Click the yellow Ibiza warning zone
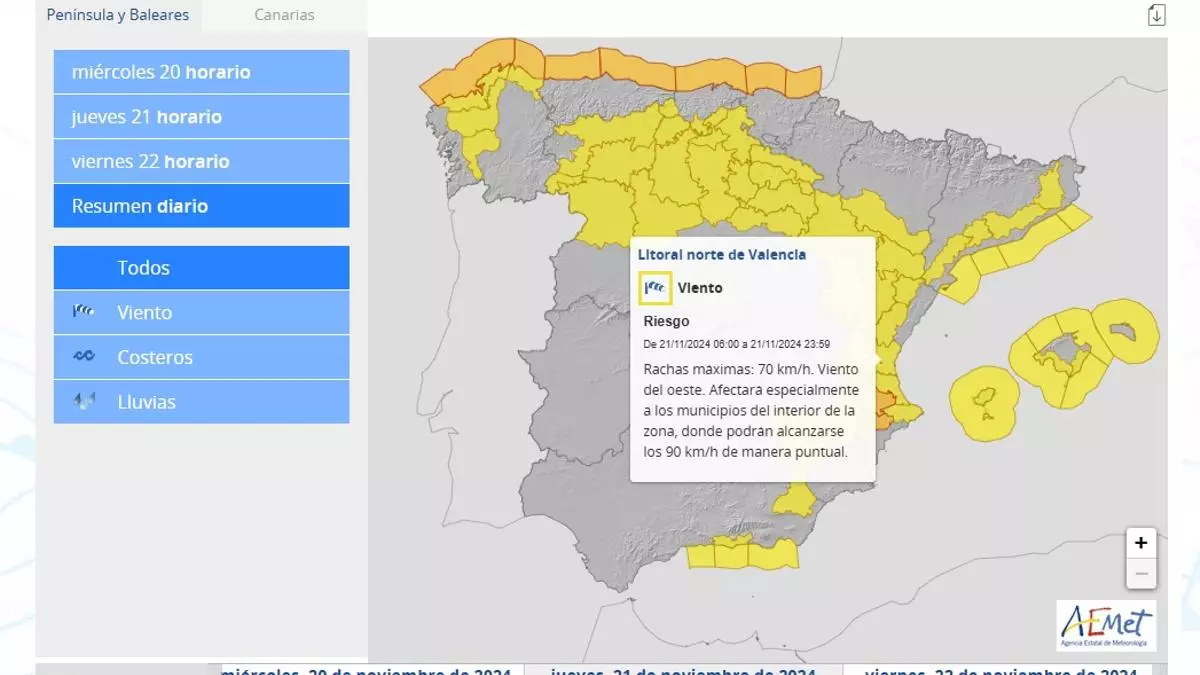1200x675 pixels. click(984, 402)
